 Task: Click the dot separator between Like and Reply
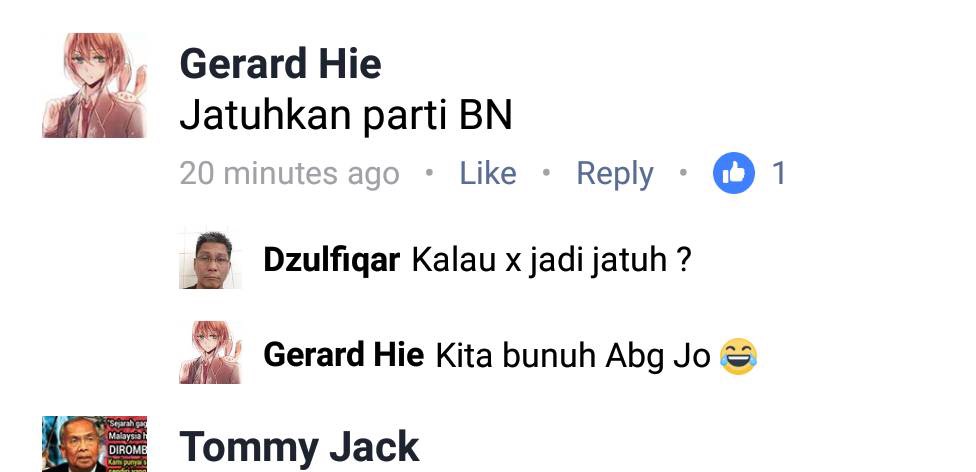coord(546,172)
